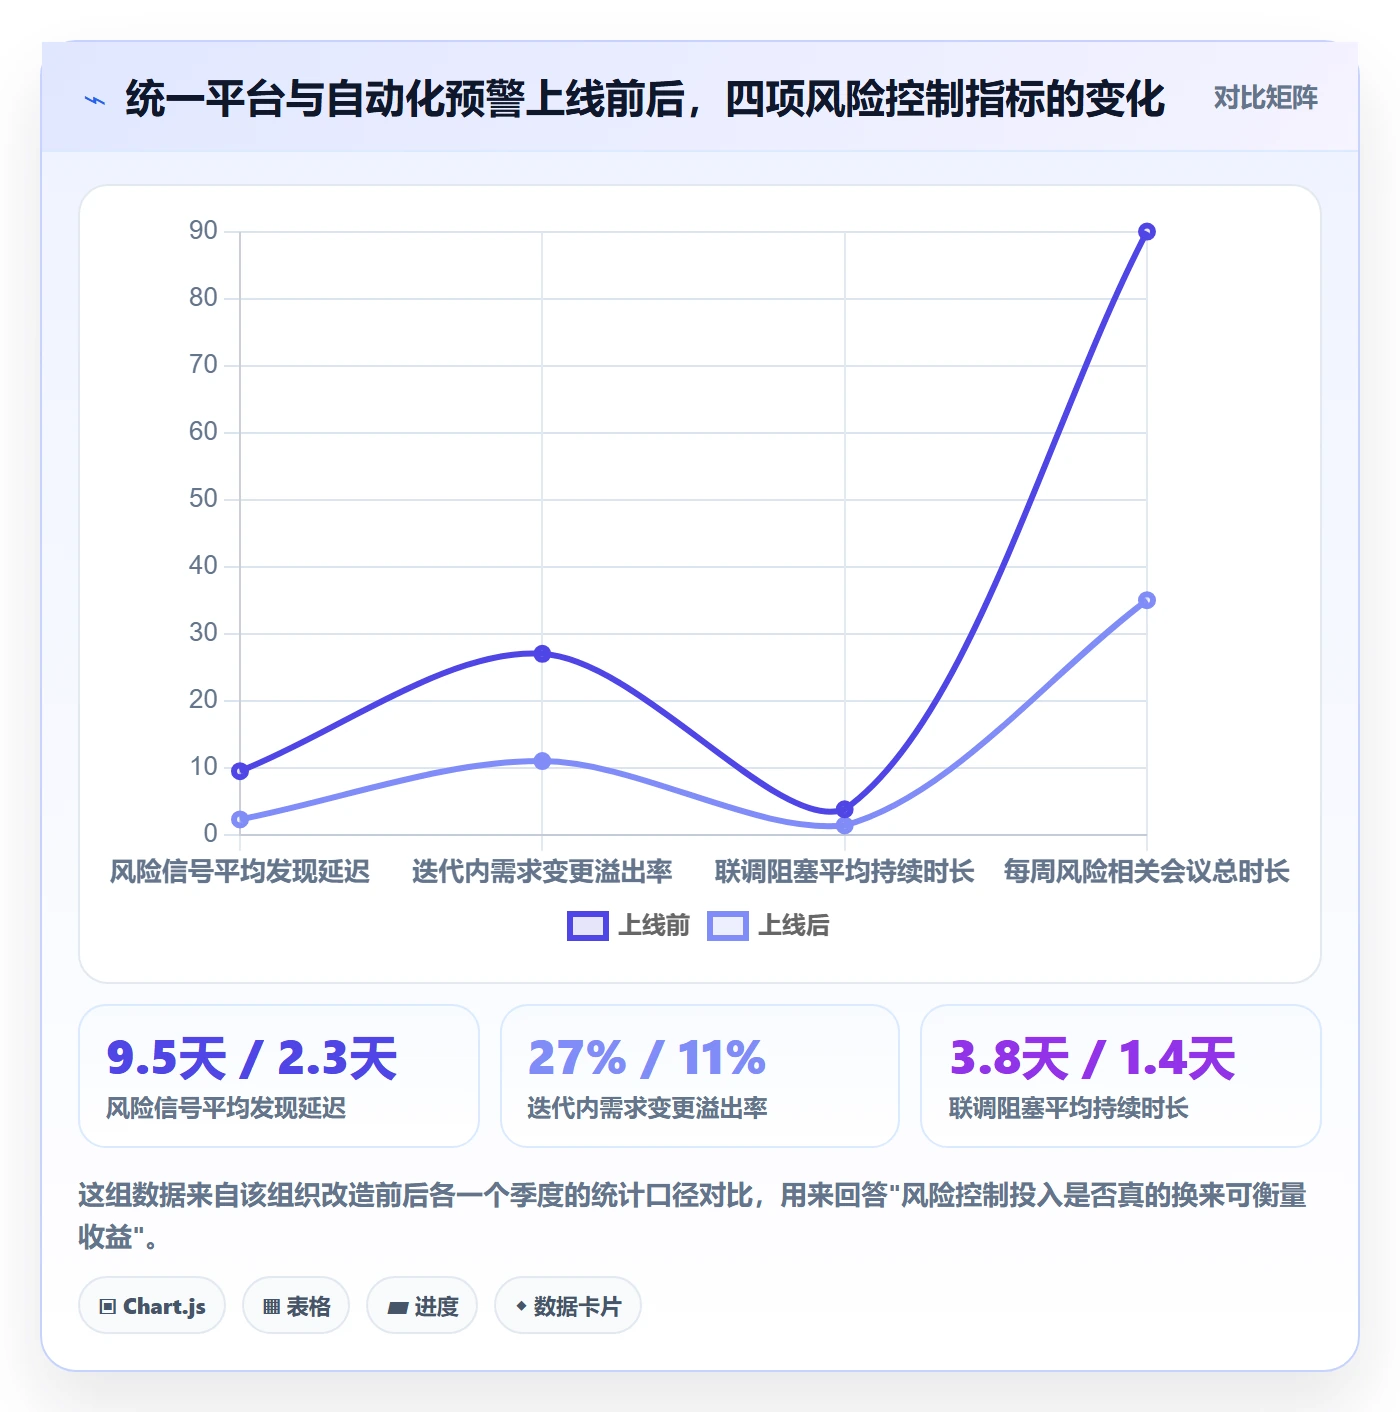
Task: Open the 9.5天 / 2.3天 stat card
Action: coord(279,1076)
